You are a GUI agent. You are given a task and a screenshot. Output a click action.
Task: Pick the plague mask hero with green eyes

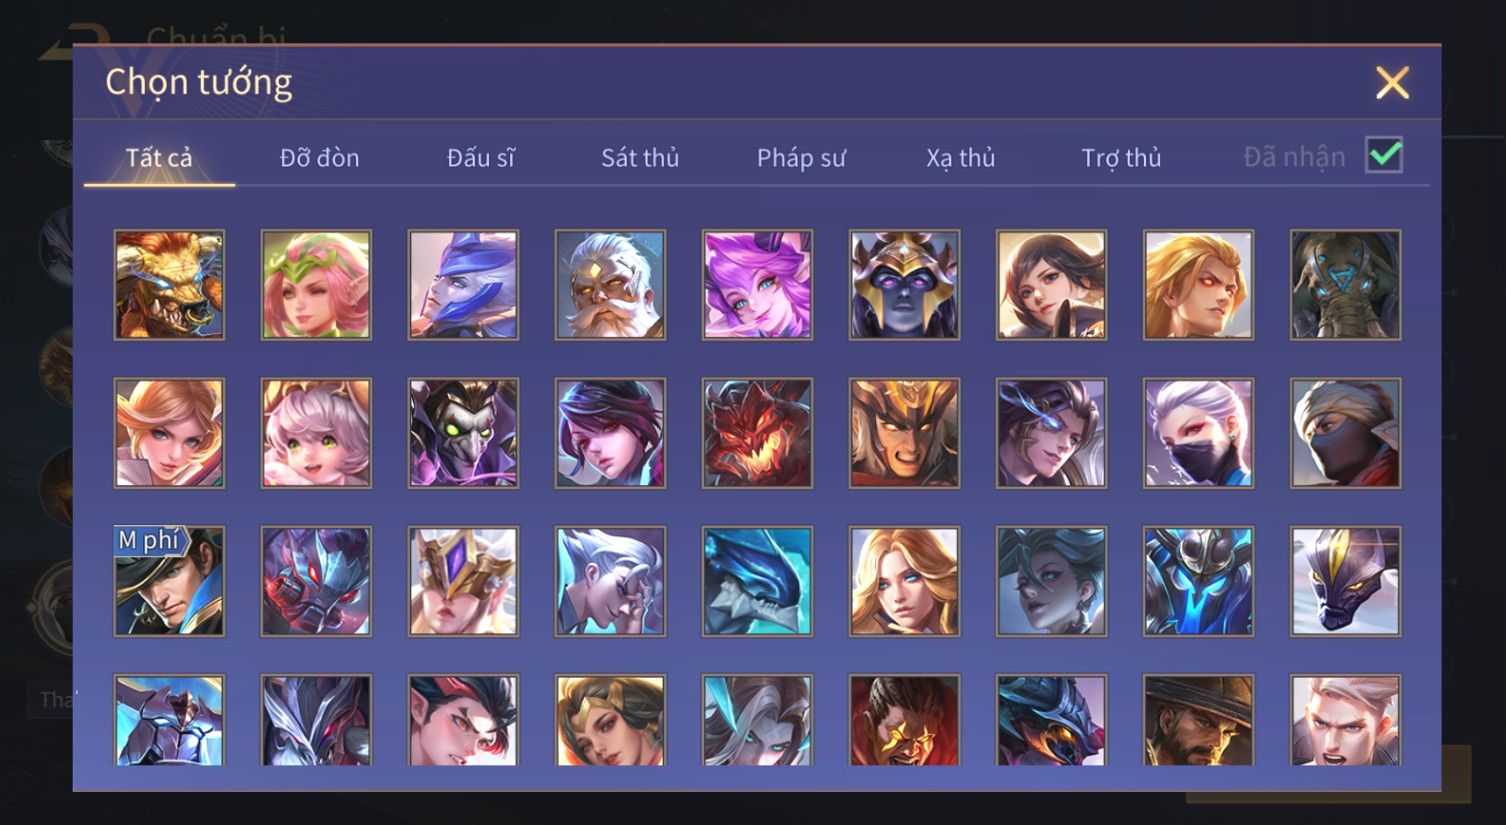point(463,433)
